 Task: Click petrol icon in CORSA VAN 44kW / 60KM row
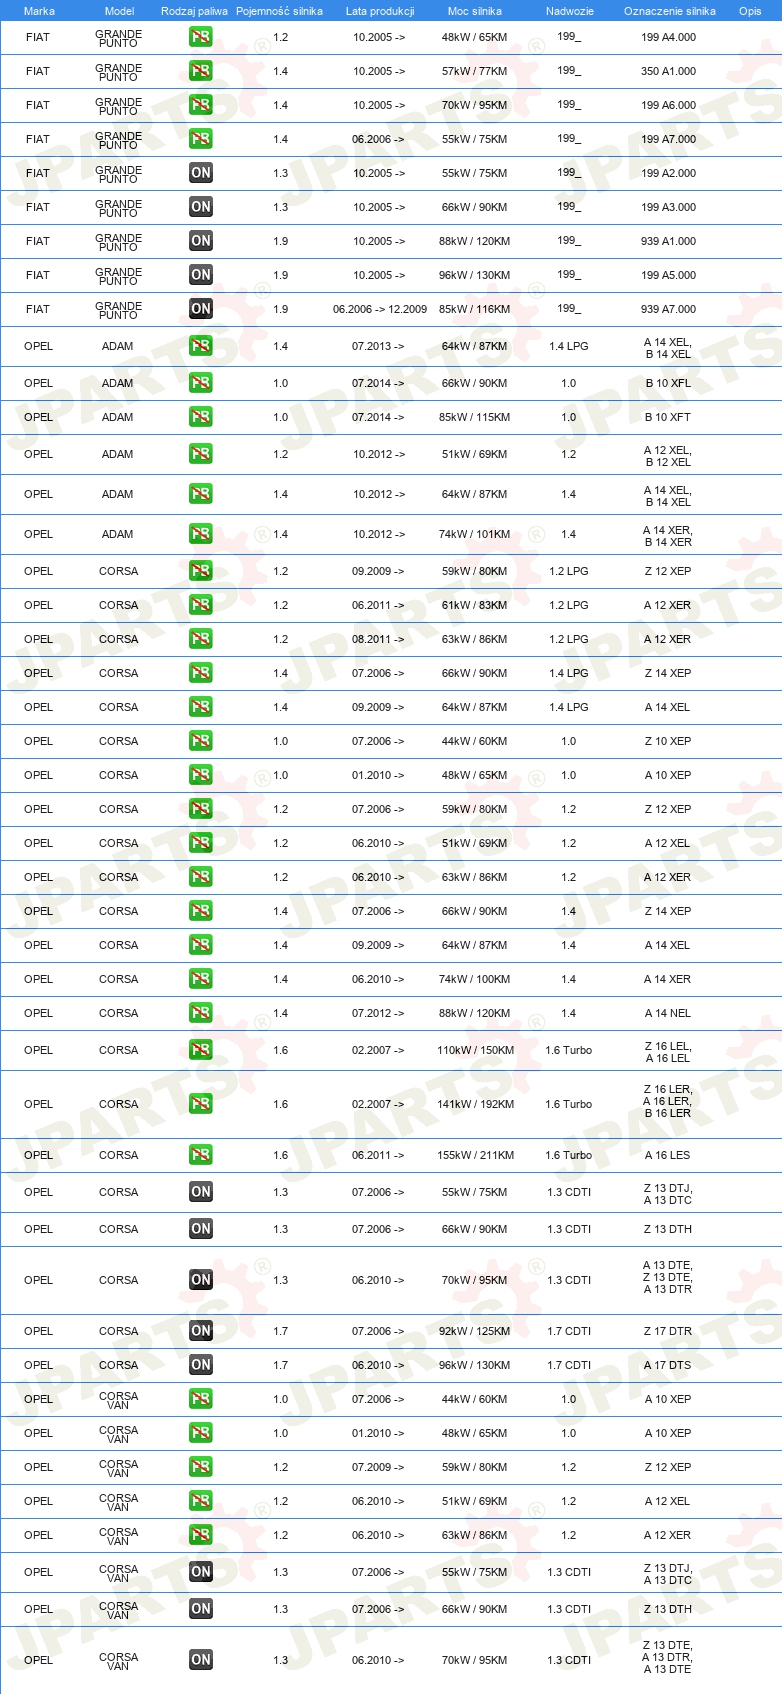pos(201,1399)
